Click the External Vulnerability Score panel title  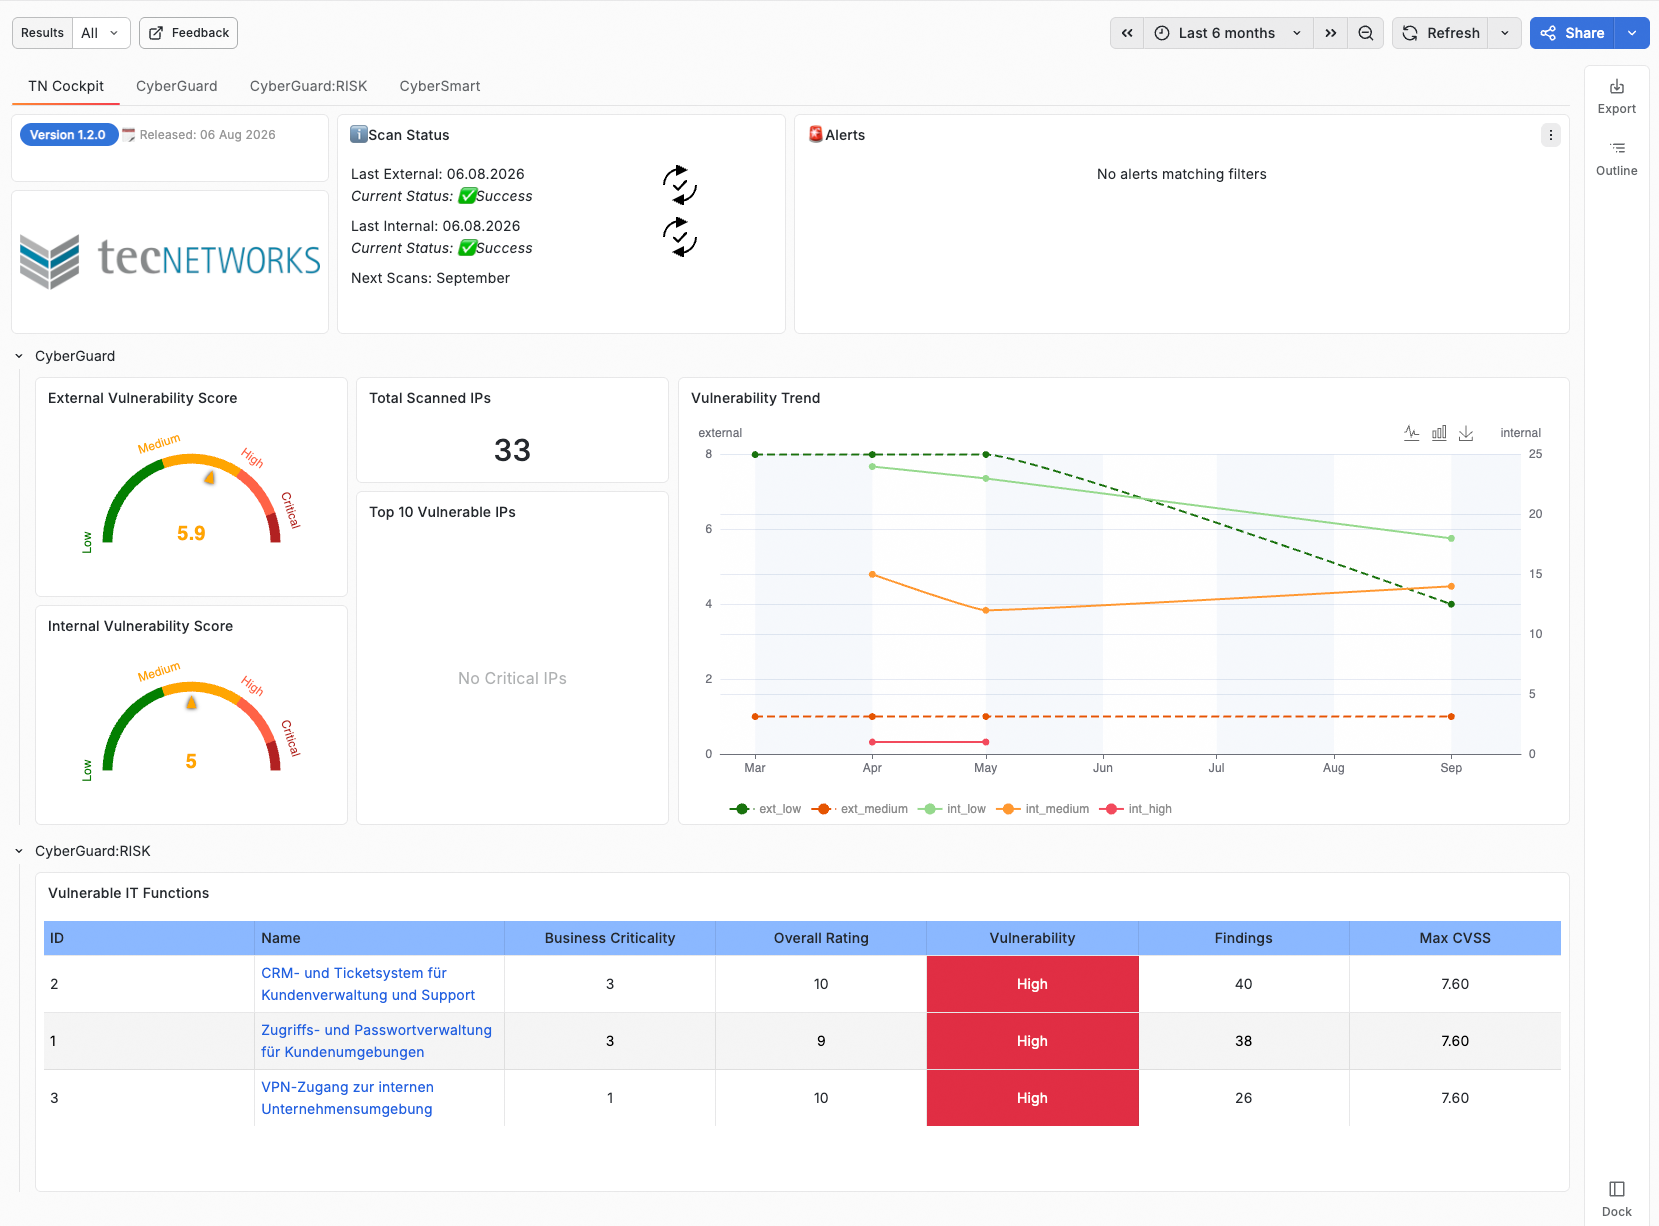[x=143, y=398]
